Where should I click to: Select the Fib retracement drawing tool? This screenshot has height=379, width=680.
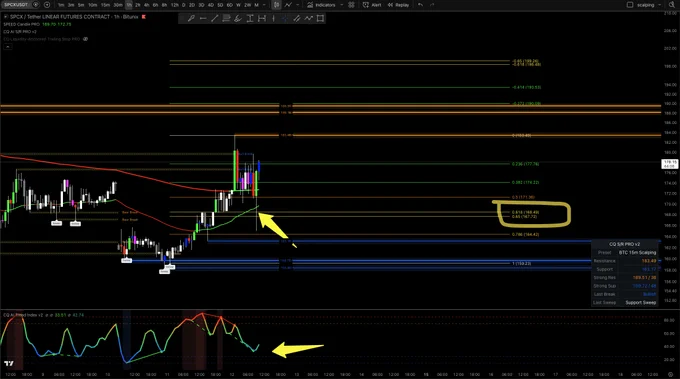click(226, 18)
